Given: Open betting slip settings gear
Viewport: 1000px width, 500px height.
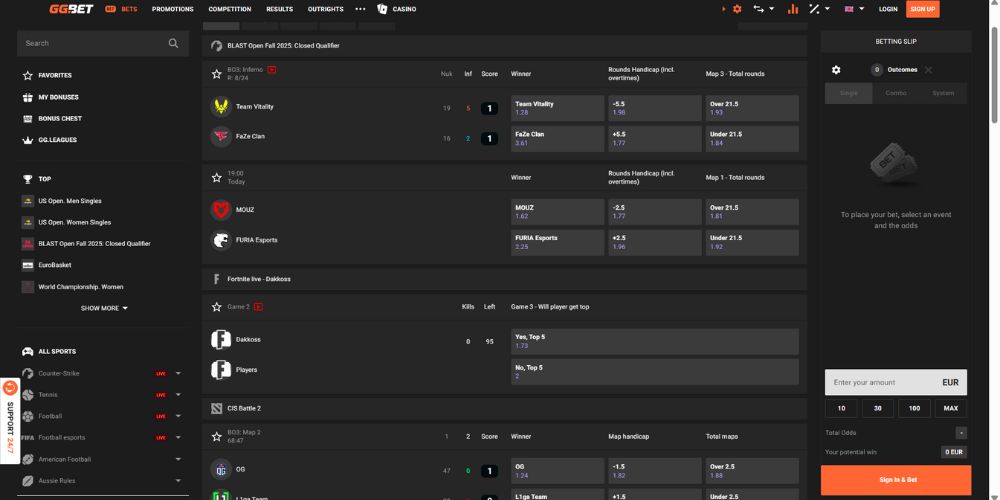Looking at the screenshot, I should pyautogui.click(x=836, y=70).
